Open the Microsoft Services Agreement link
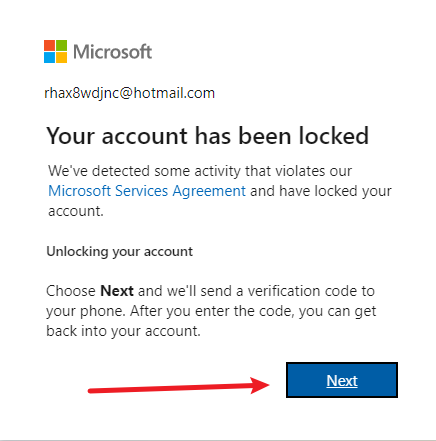Screen dimensions: 436x441 click(147, 191)
